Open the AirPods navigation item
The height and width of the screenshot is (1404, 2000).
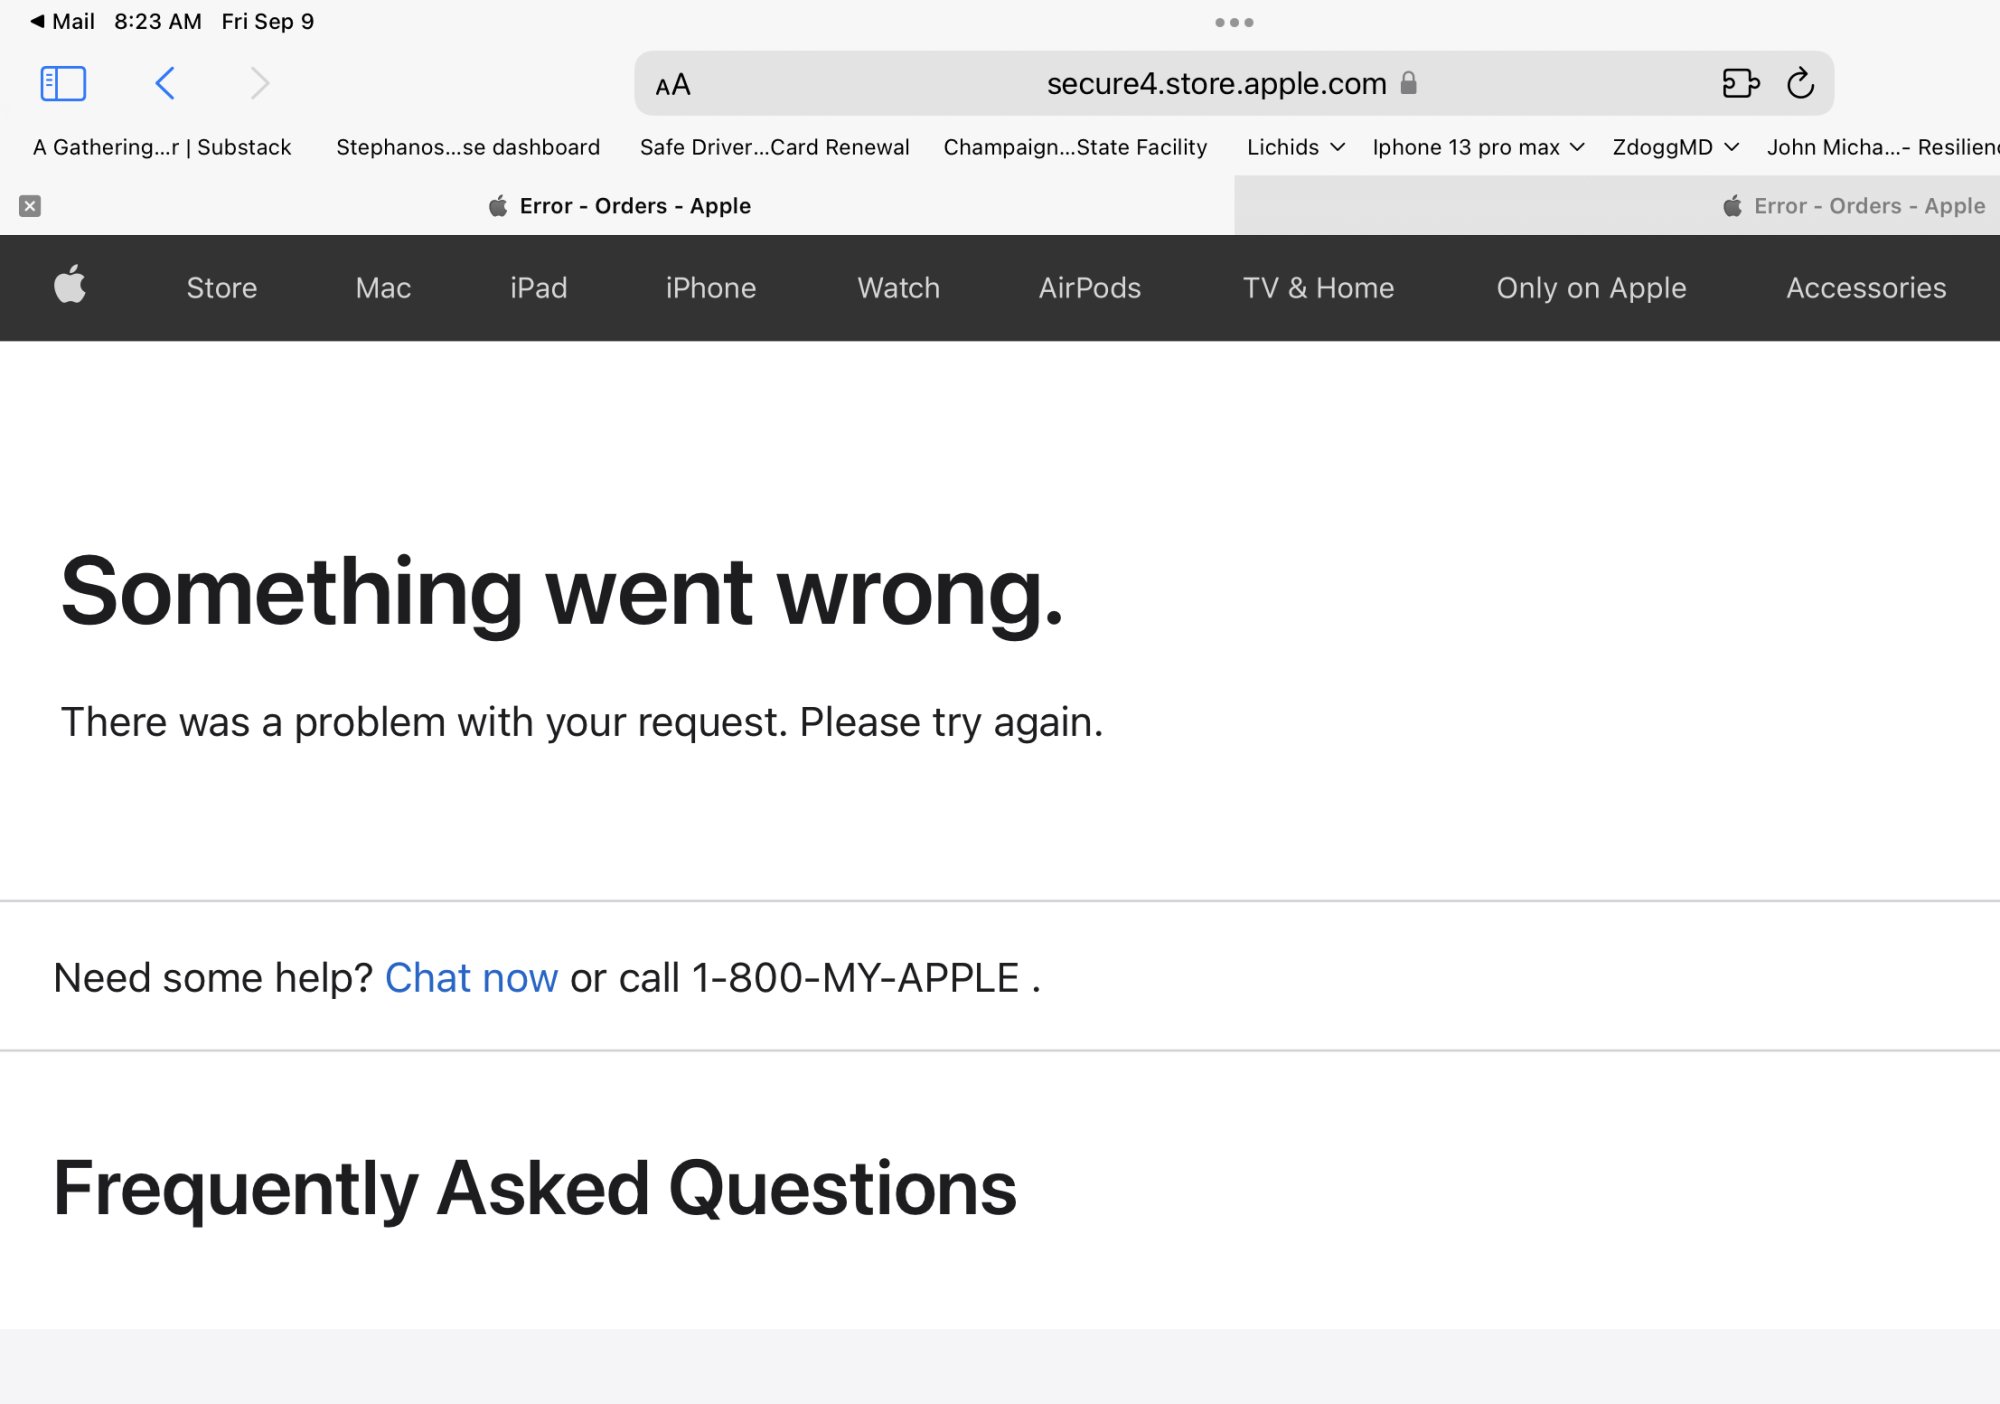[1089, 288]
